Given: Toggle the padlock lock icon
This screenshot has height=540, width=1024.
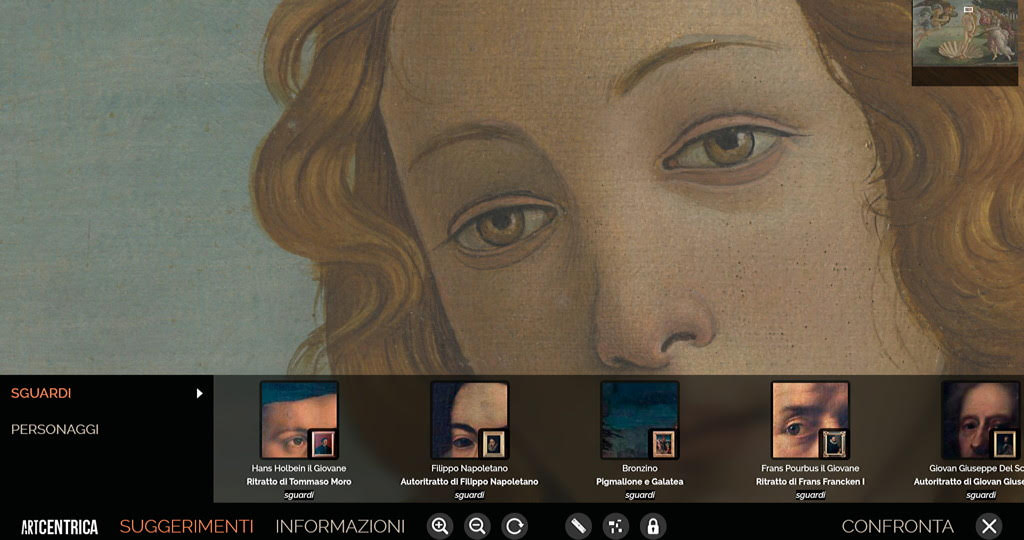Looking at the screenshot, I should (652, 526).
